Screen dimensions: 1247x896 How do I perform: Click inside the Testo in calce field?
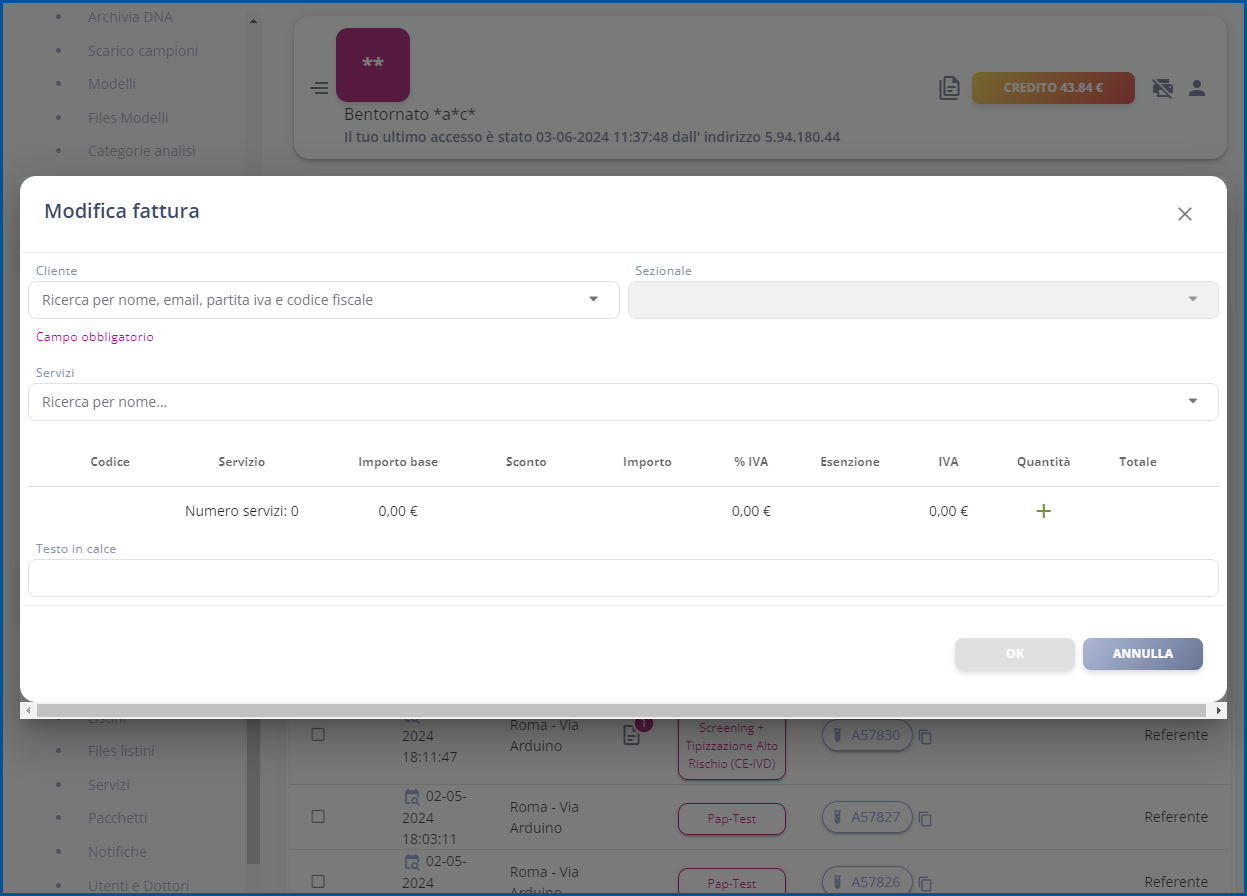click(623, 578)
